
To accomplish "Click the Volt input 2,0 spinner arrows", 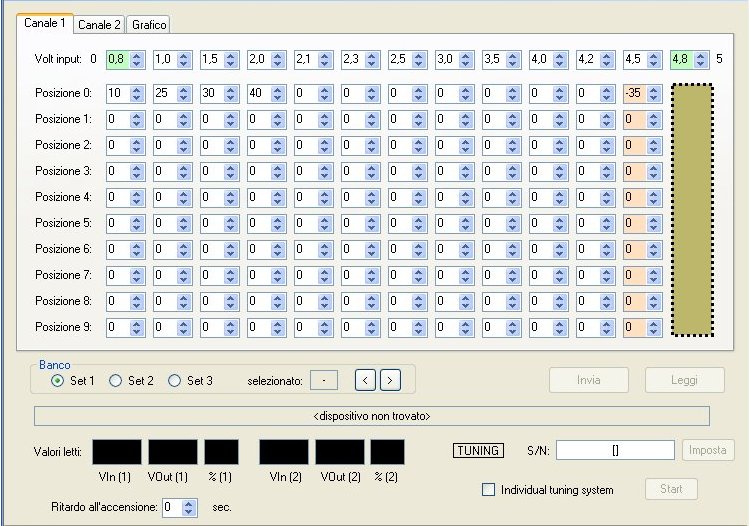I will pyautogui.click(x=277, y=59).
